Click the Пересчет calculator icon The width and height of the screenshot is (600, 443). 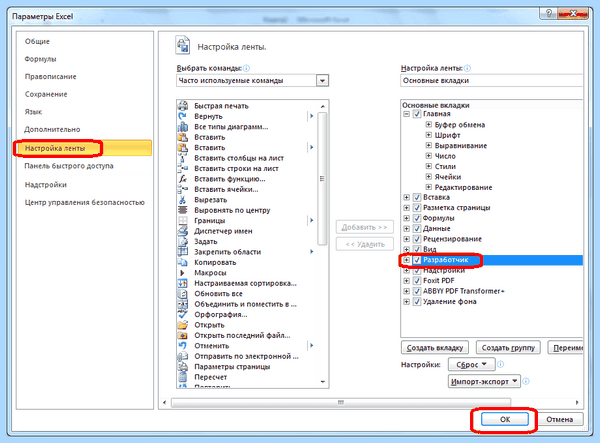pos(183,377)
